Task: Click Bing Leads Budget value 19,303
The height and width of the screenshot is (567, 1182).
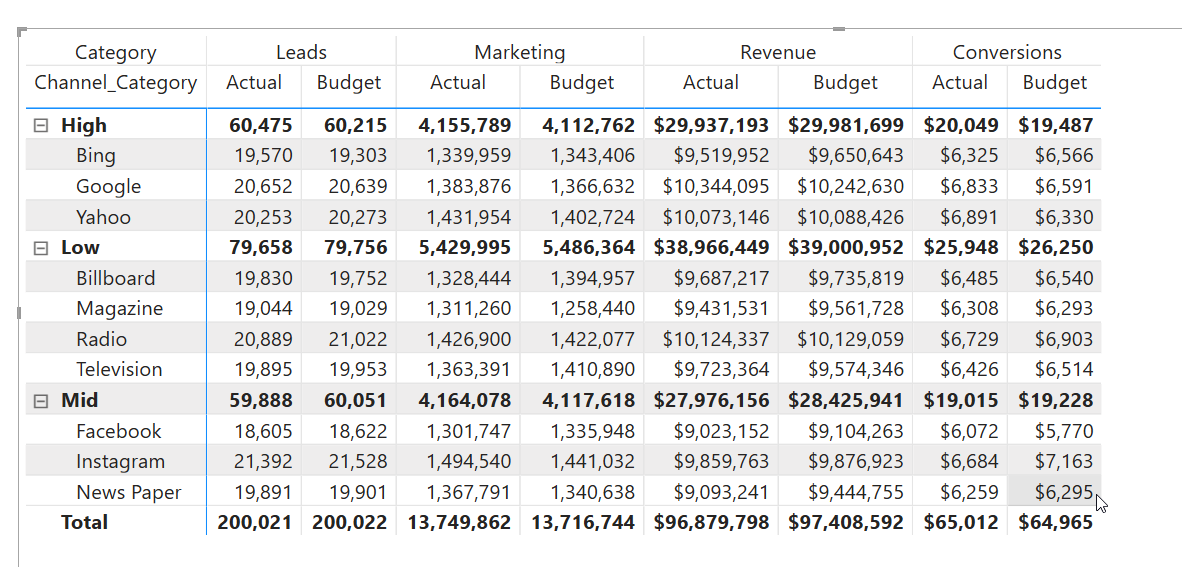Action: (x=357, y=155)
